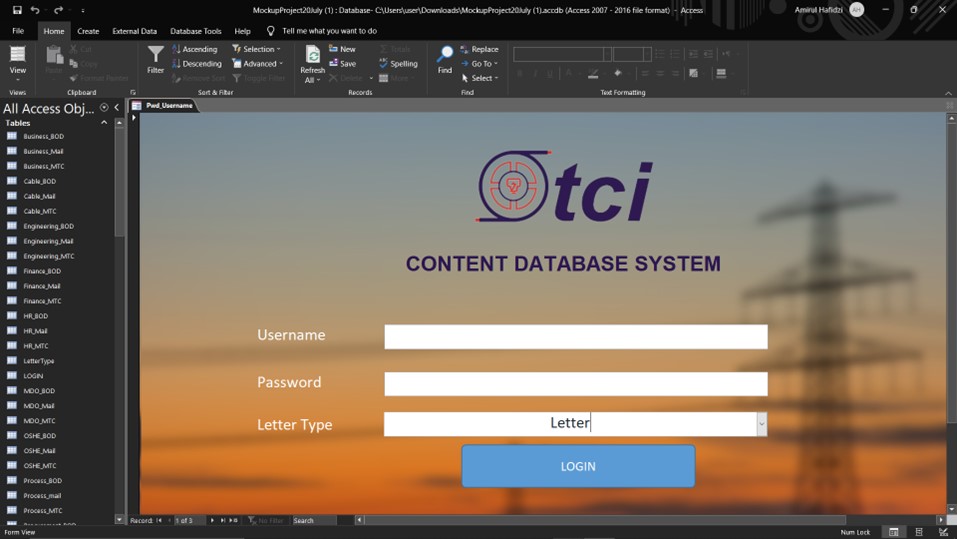Open the Select dropdown in Find group
Viewport: 957px width, 539px height.
[x=480, y=78]
